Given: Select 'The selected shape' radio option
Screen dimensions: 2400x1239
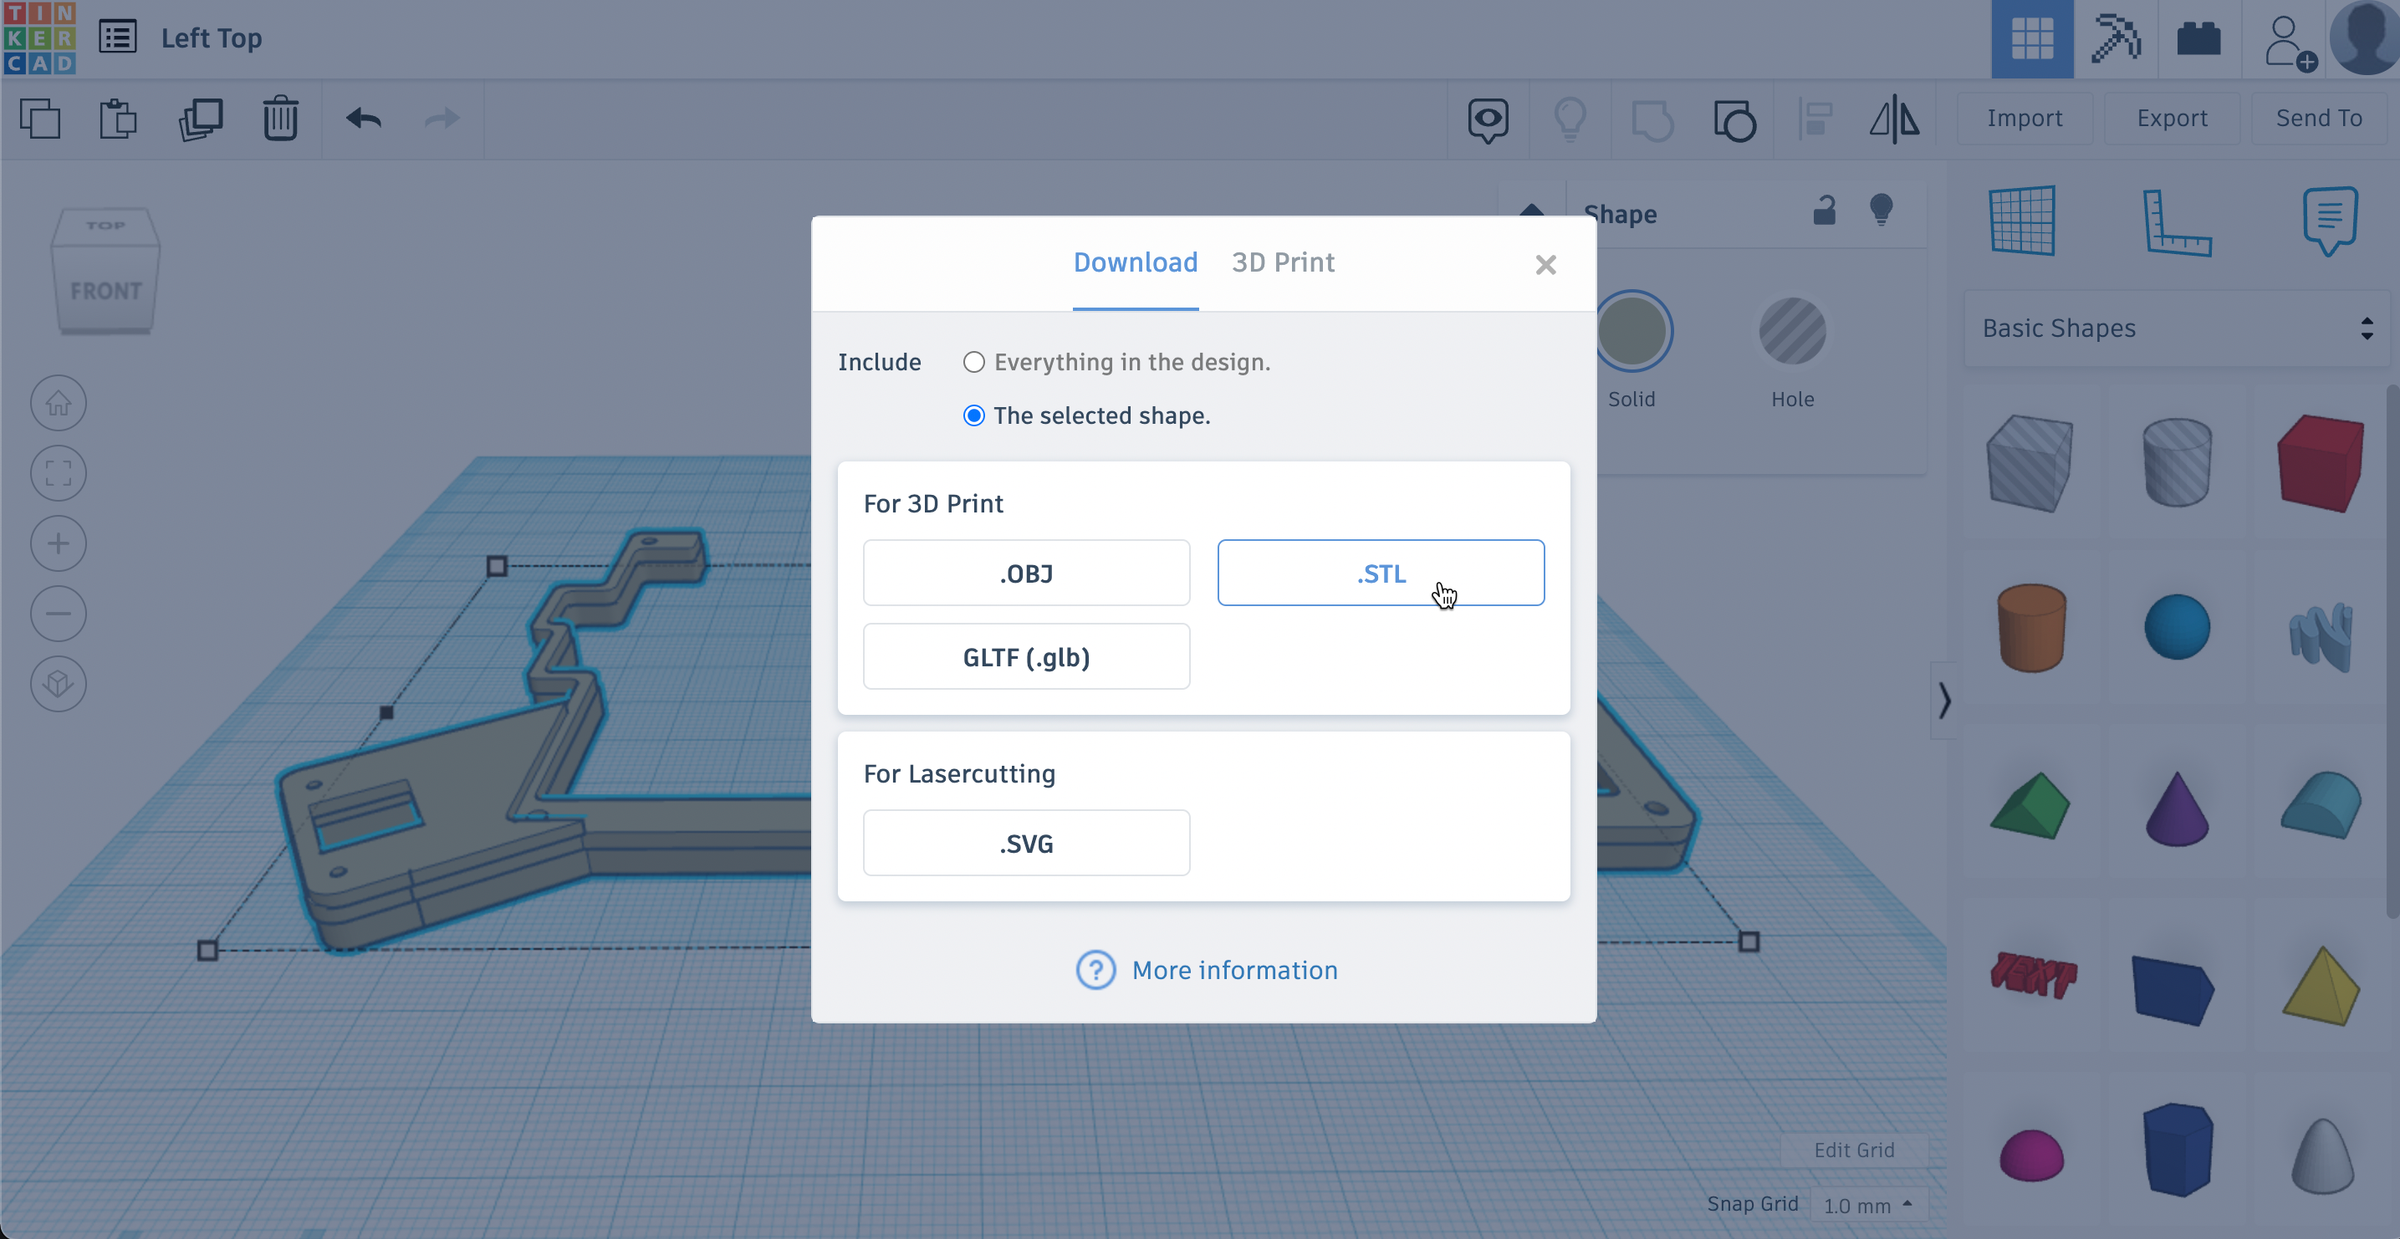Looking at the screenshot, I should pyautogui.click(x=973, y=416).
